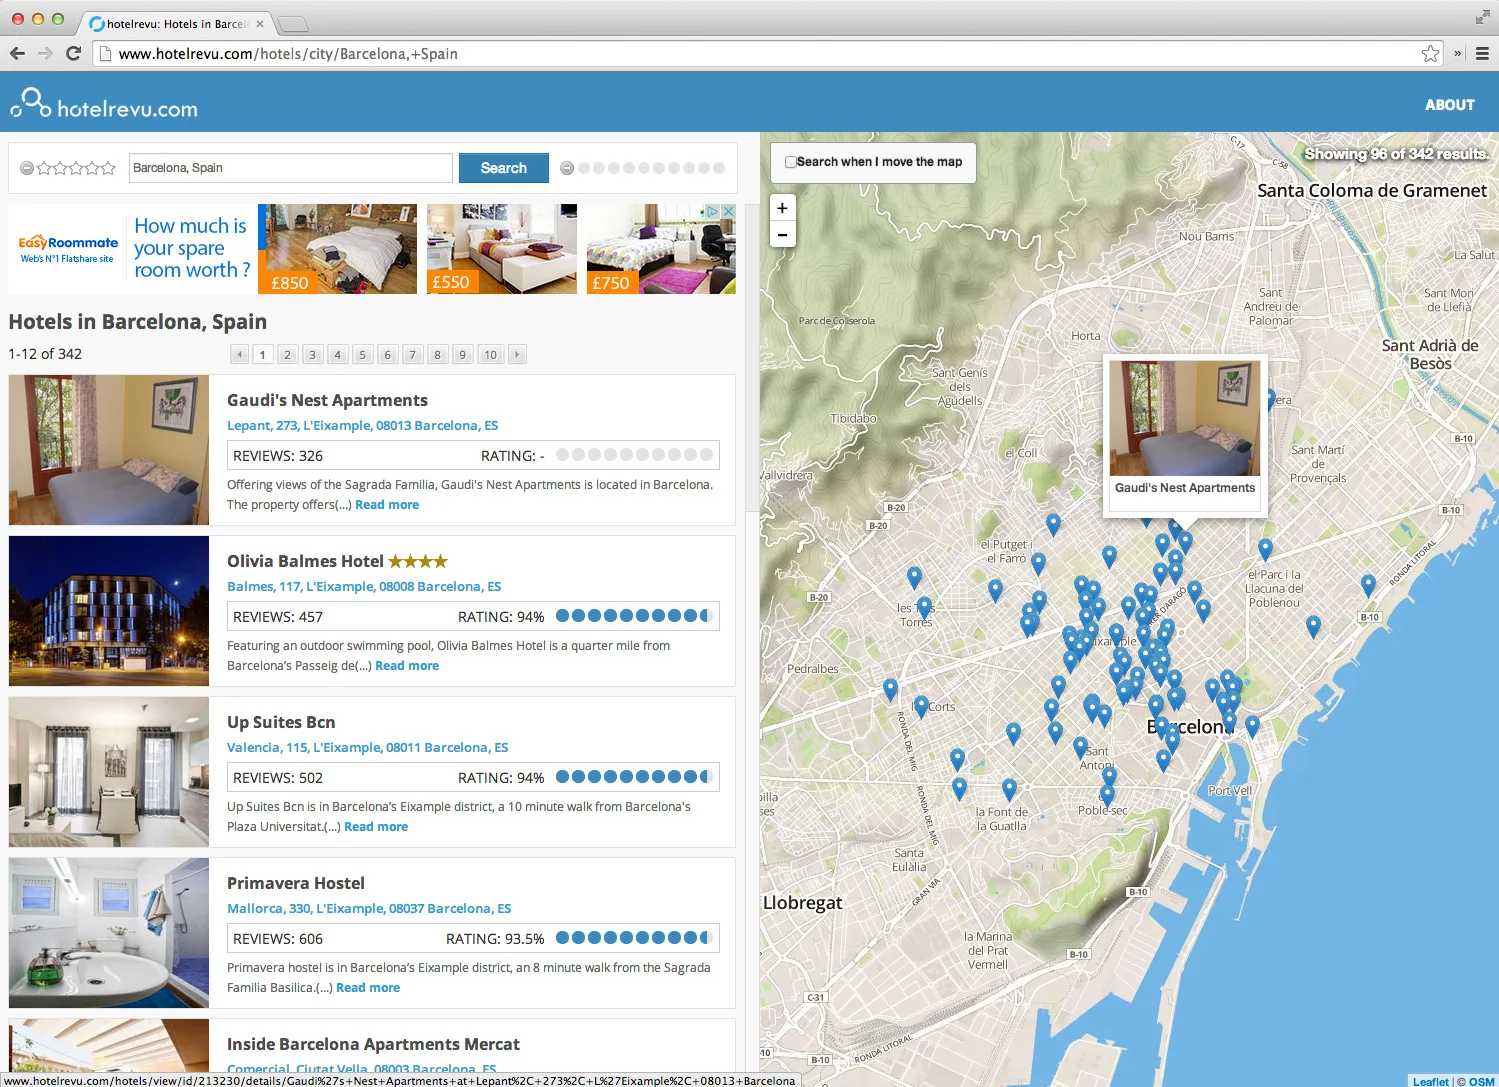Open Up Suites Bcn address link
The width and height of the screenshot is (1499, 1087).
click(367, 748)
